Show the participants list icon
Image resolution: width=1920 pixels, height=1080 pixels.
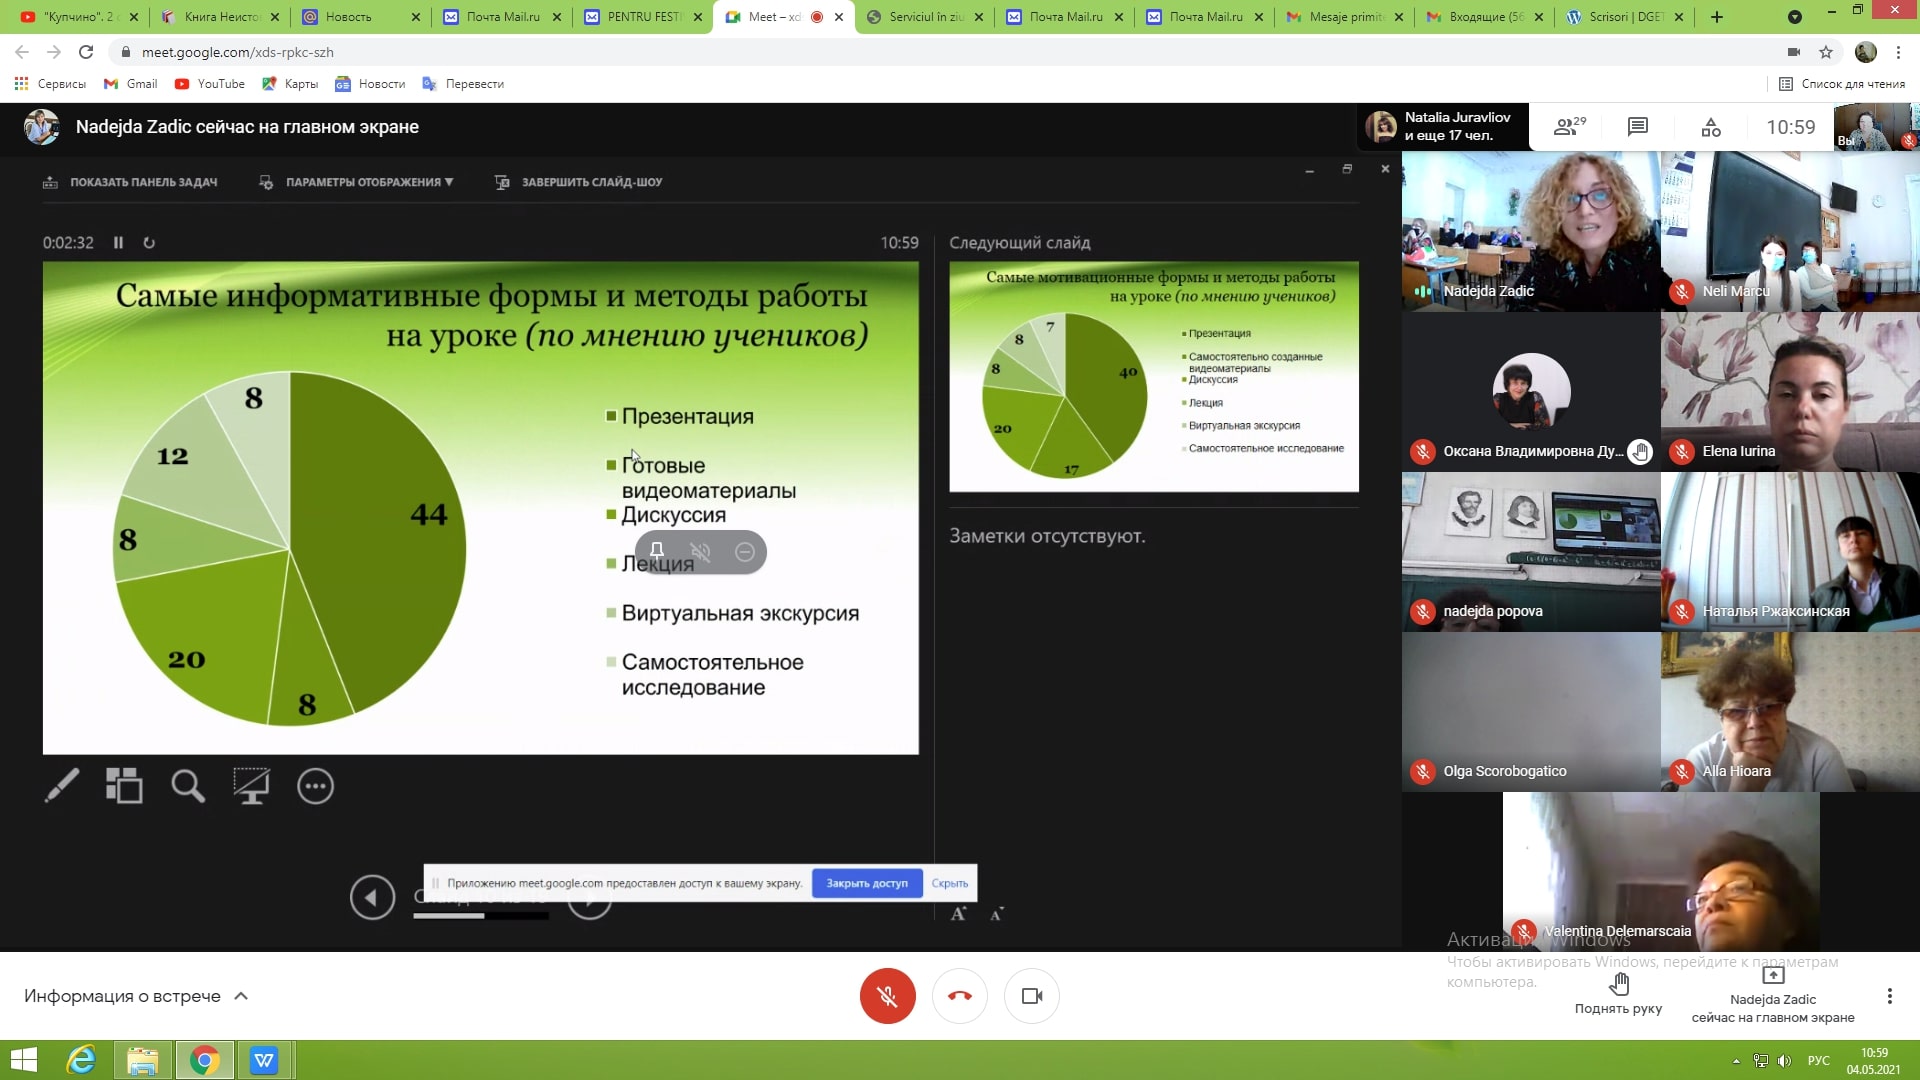click(1568, 127)
